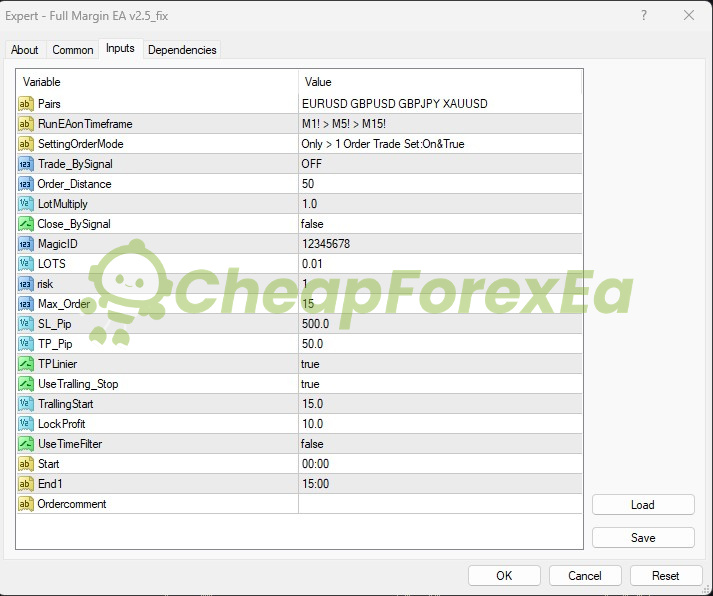Click the double-type icon beside SL_Pip
Viewport: 713px width, 596px height.
coord(26,324)
